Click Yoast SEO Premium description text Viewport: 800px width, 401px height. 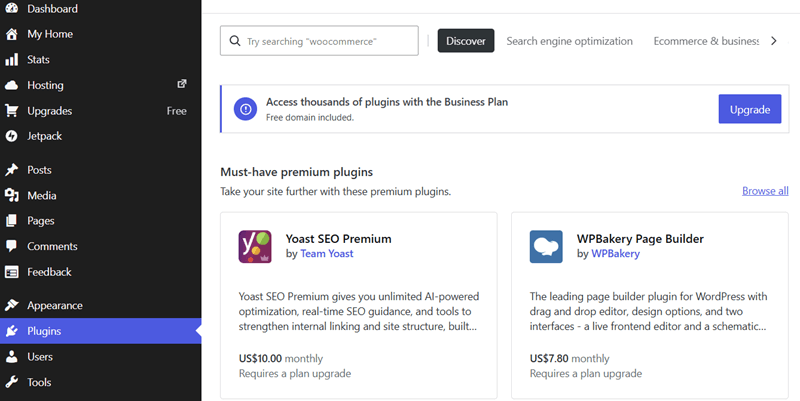click(x=359, y=311)
